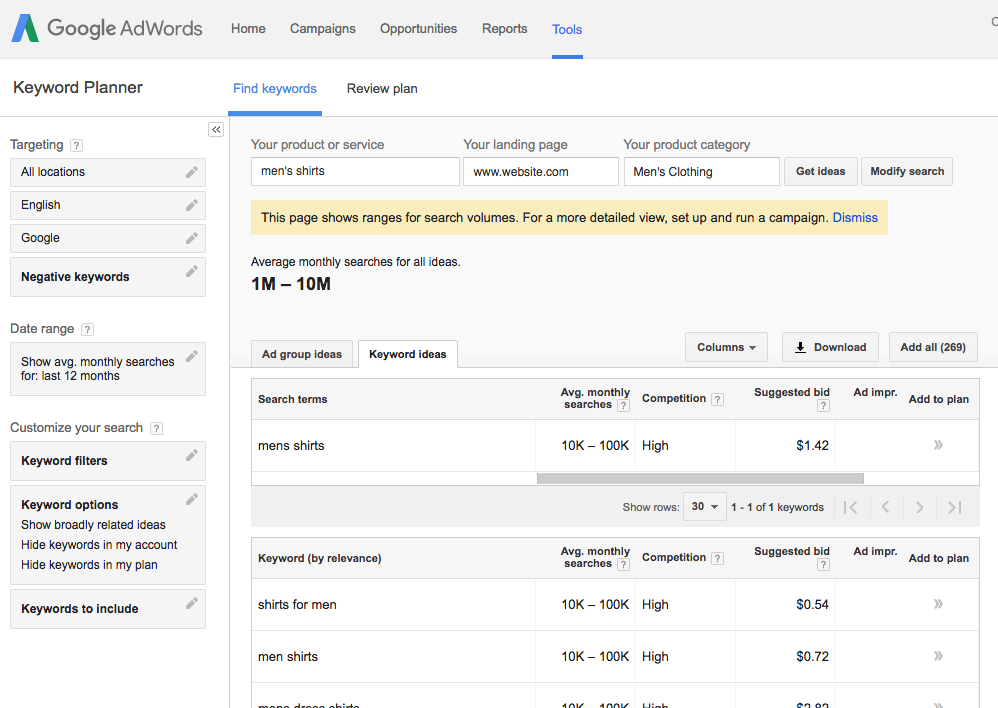Open Negative keywords setting
This screenshot has height=708, width=998.
(108, 277)
